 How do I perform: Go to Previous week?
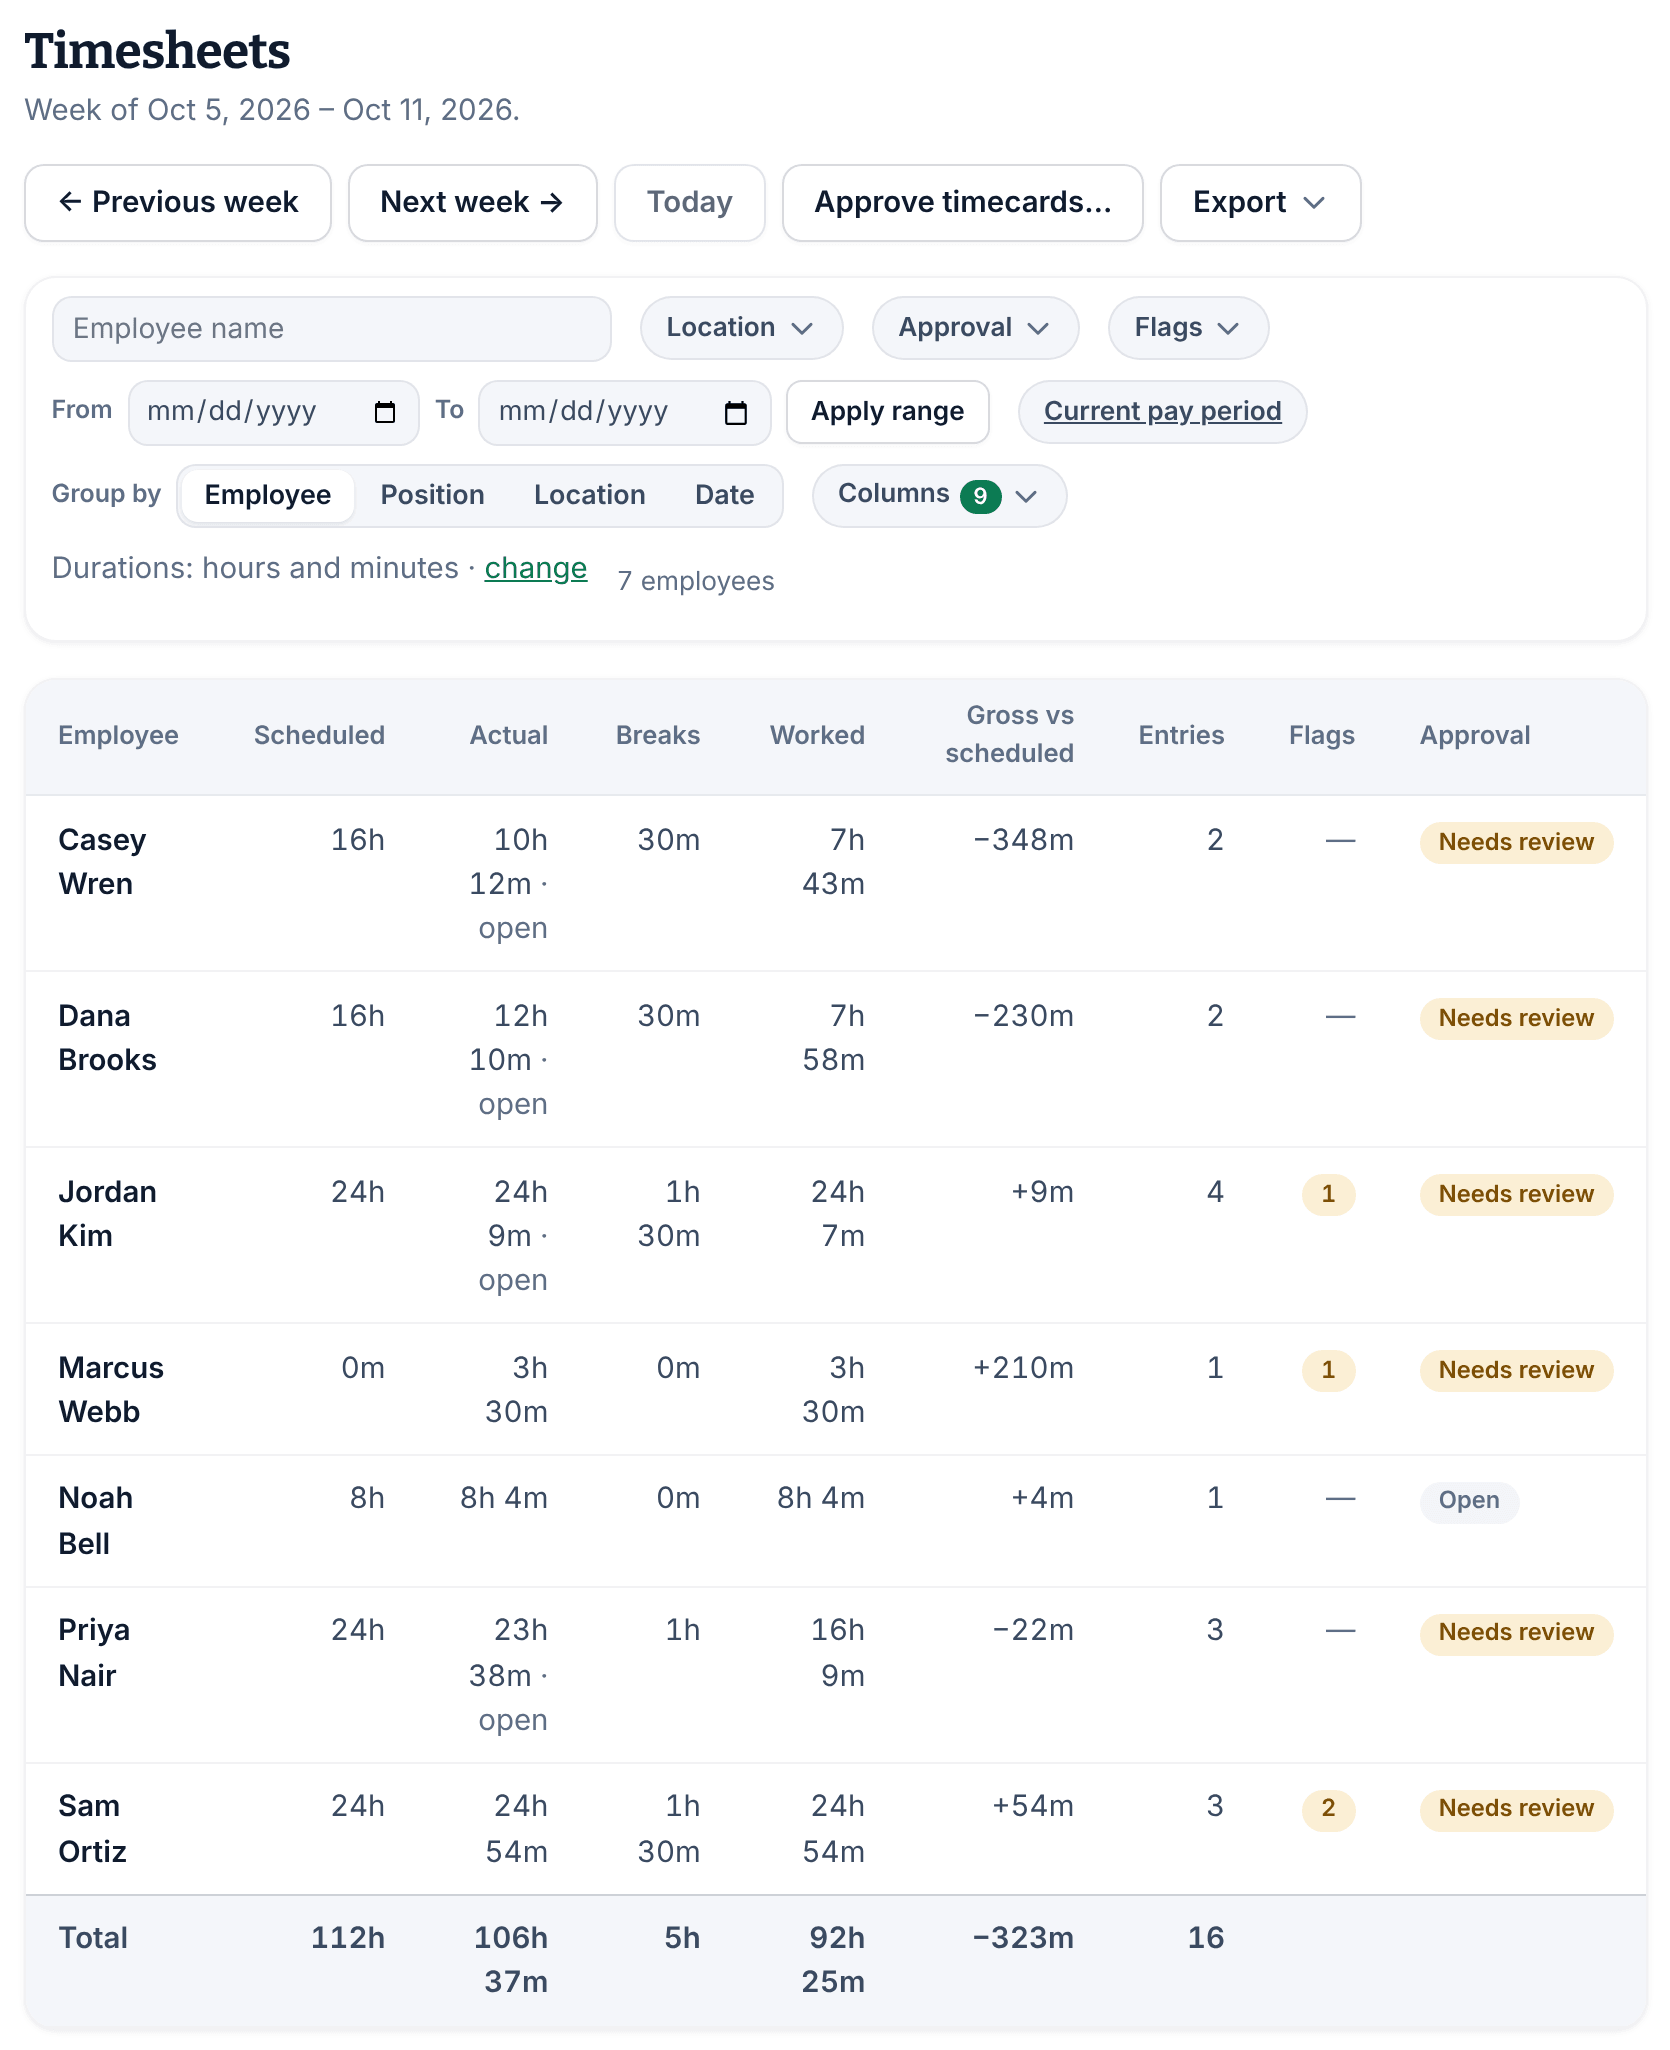pyautogui.click(x=178, y=203)
